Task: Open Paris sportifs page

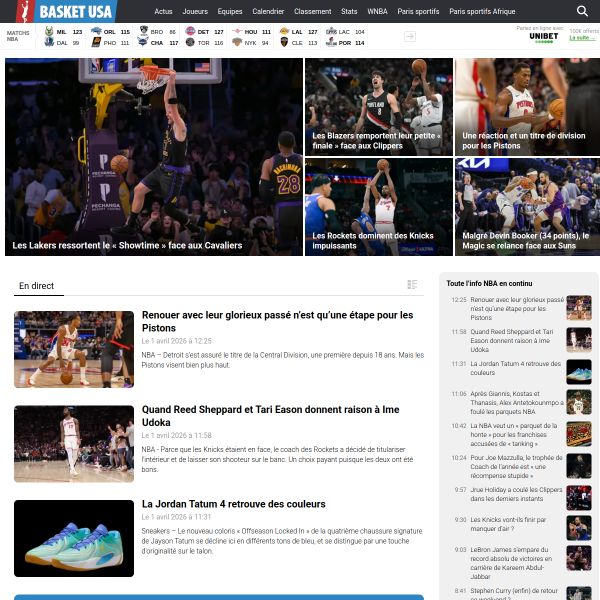Action: tap(418, 11)
